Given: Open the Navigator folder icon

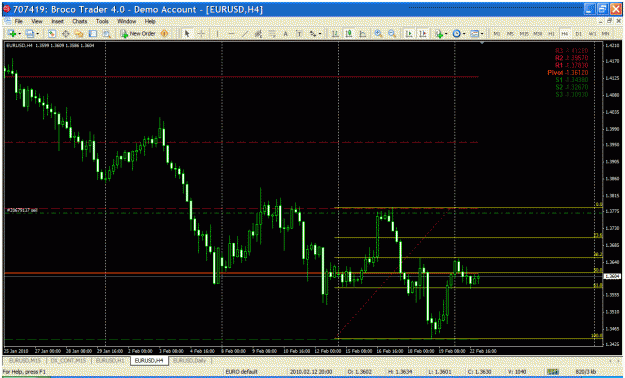Looking at the screenshot, I should pos(79,34).
